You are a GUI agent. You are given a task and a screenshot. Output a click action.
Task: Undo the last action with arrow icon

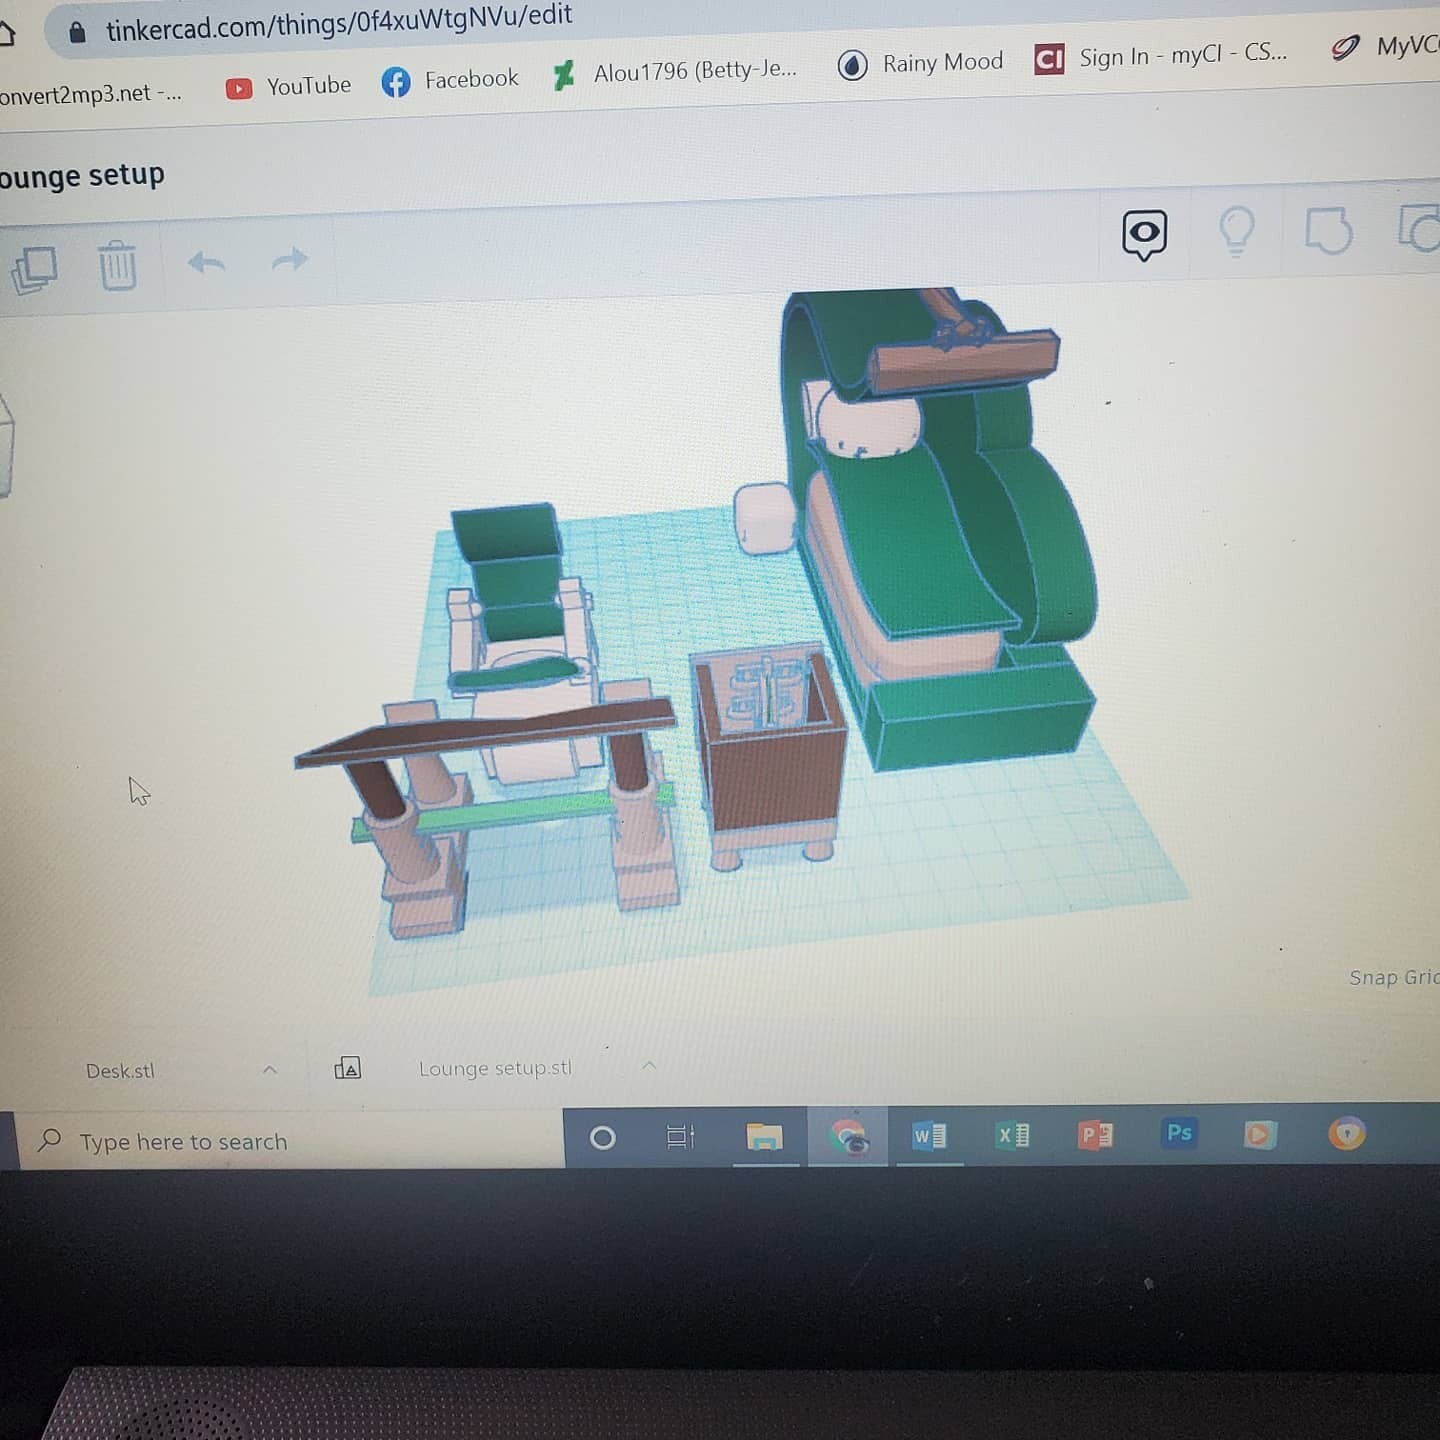pos(206,263)
